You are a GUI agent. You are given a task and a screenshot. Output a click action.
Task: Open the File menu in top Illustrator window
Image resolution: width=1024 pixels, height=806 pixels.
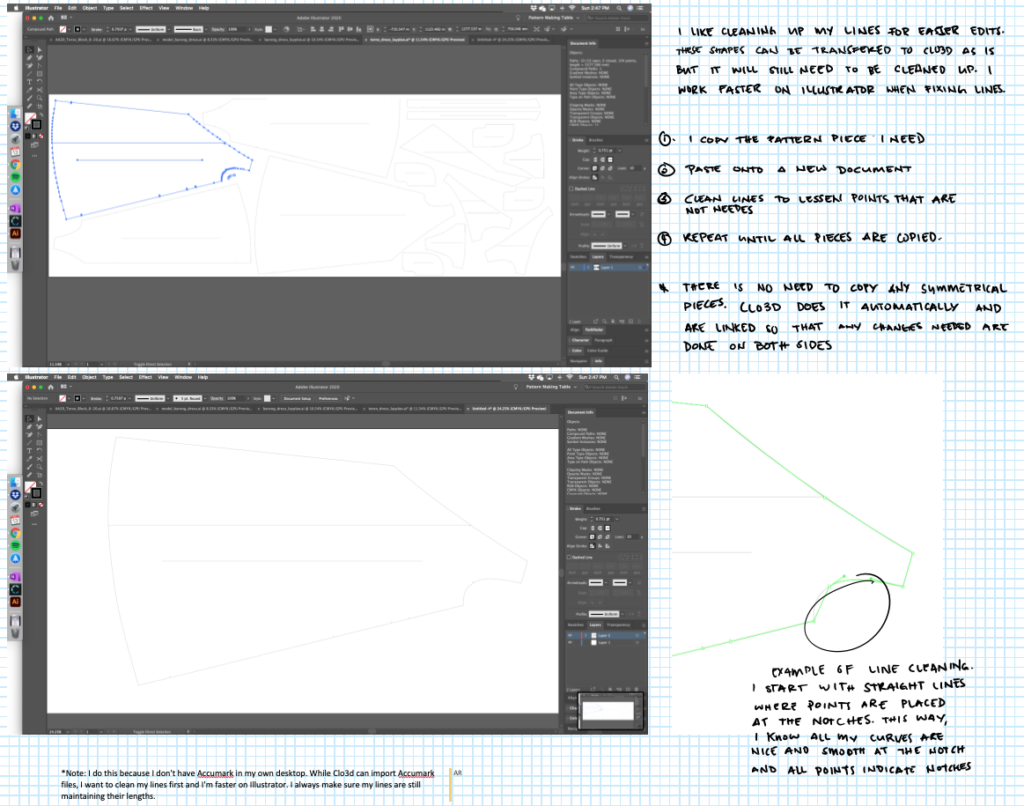(x=58, y=8)
